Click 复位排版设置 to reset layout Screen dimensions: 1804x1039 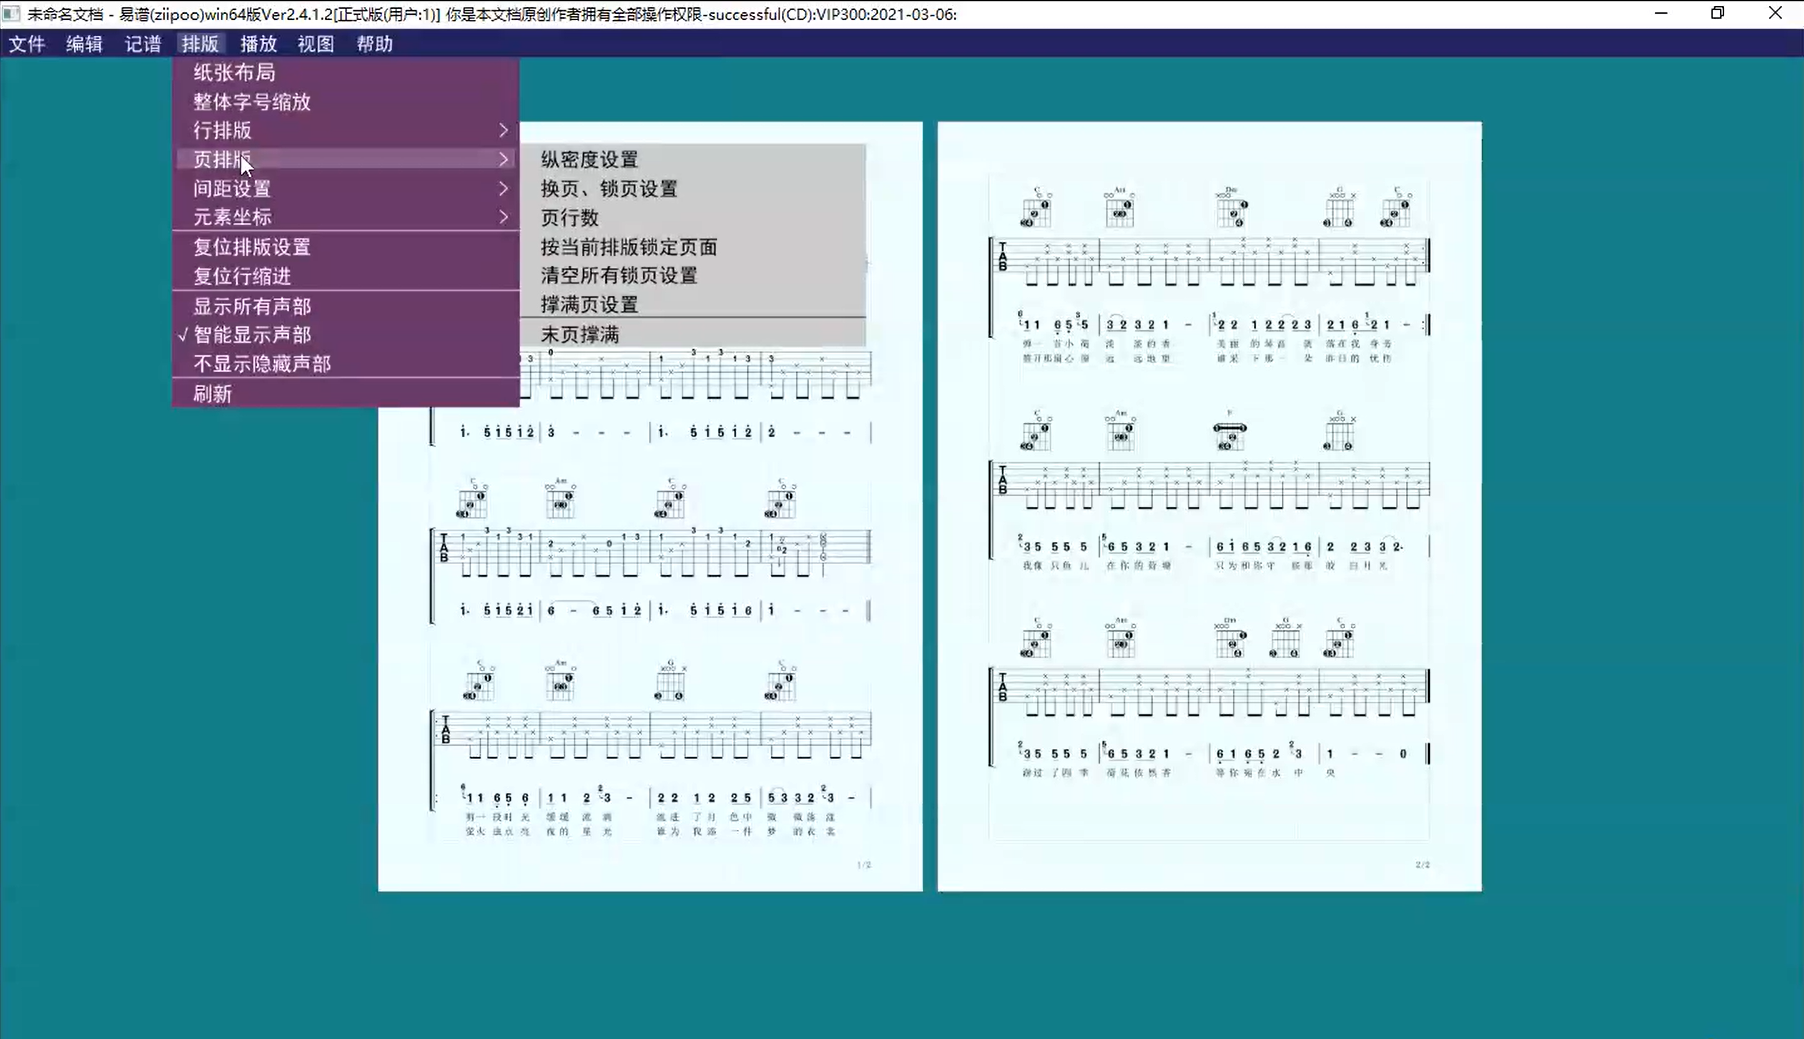point(252,247)
